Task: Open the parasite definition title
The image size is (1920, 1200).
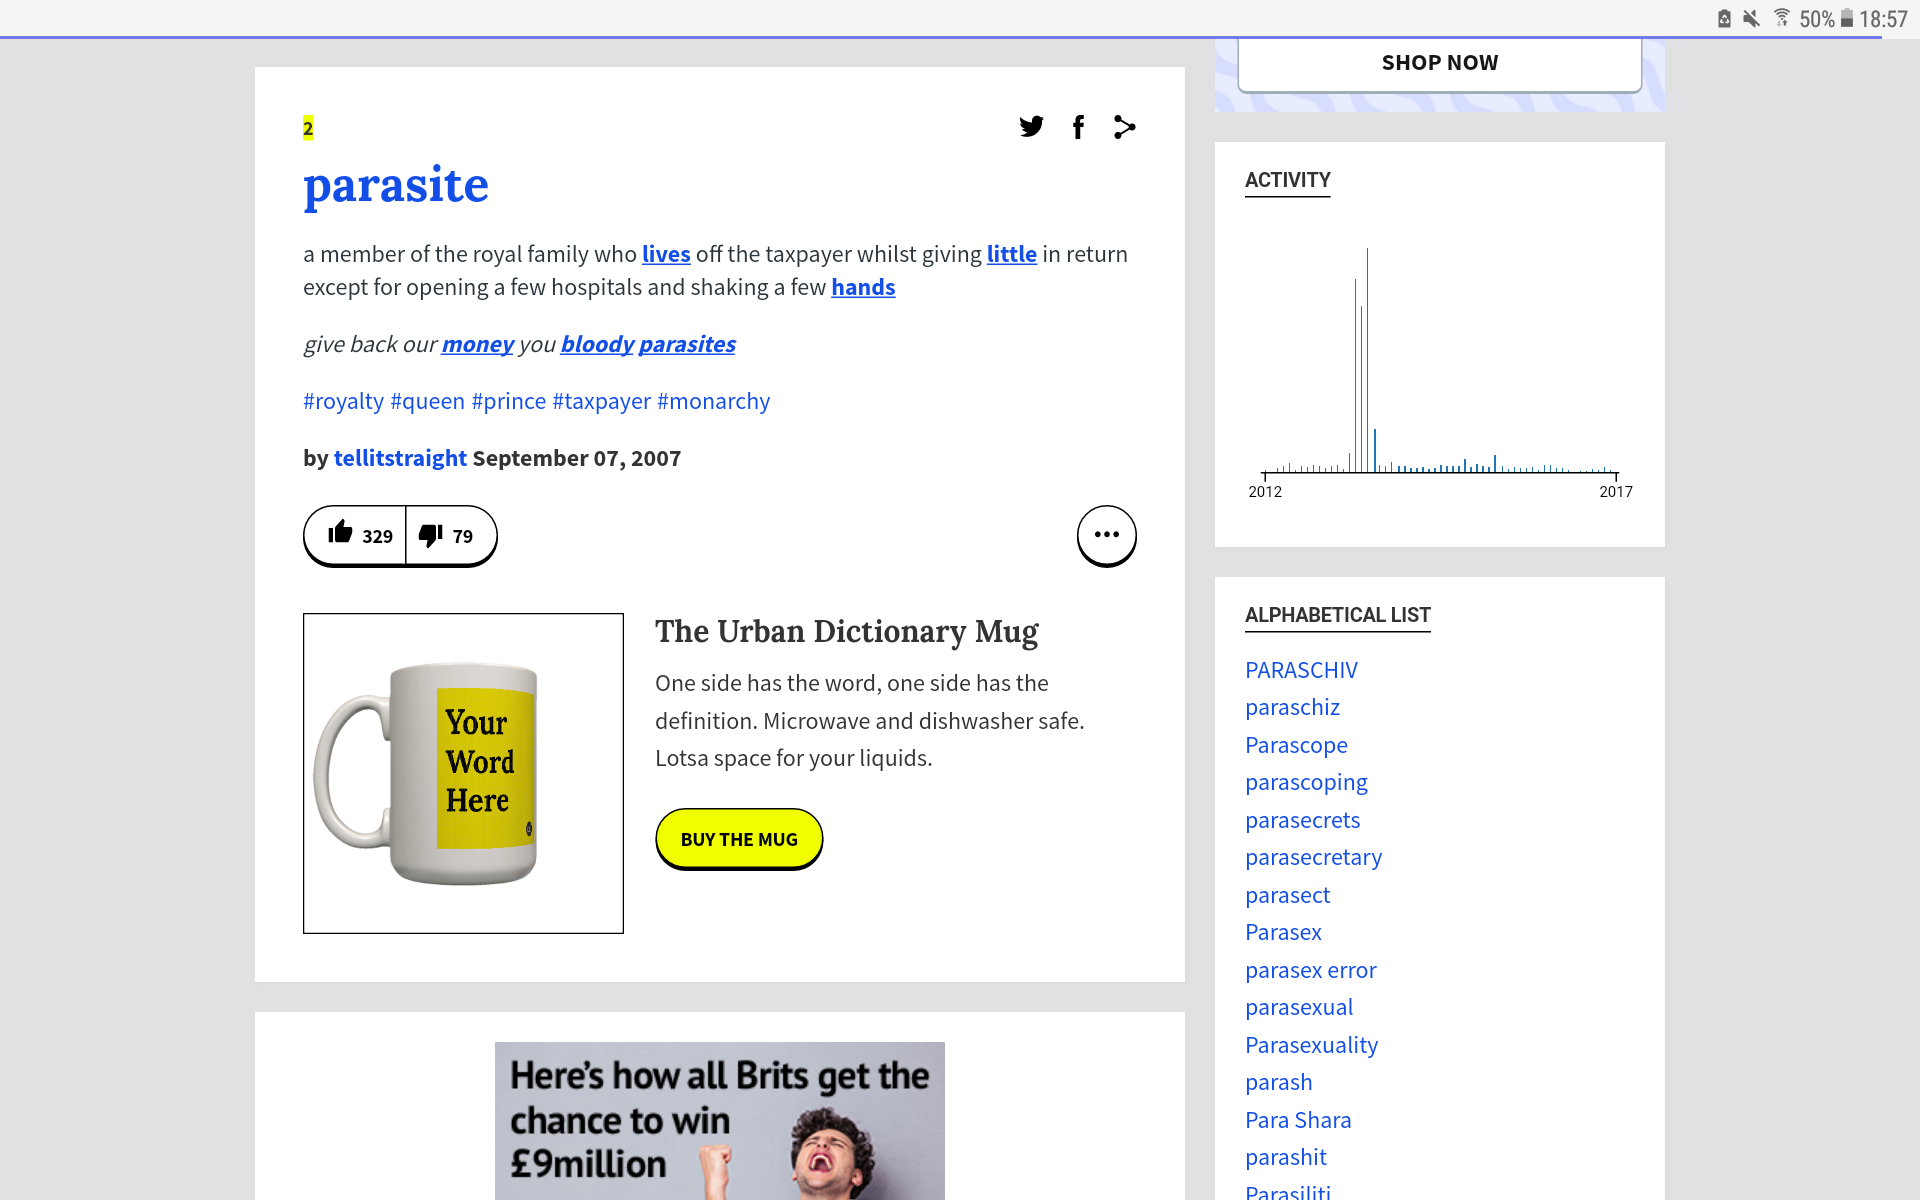Action: [396, 185]
